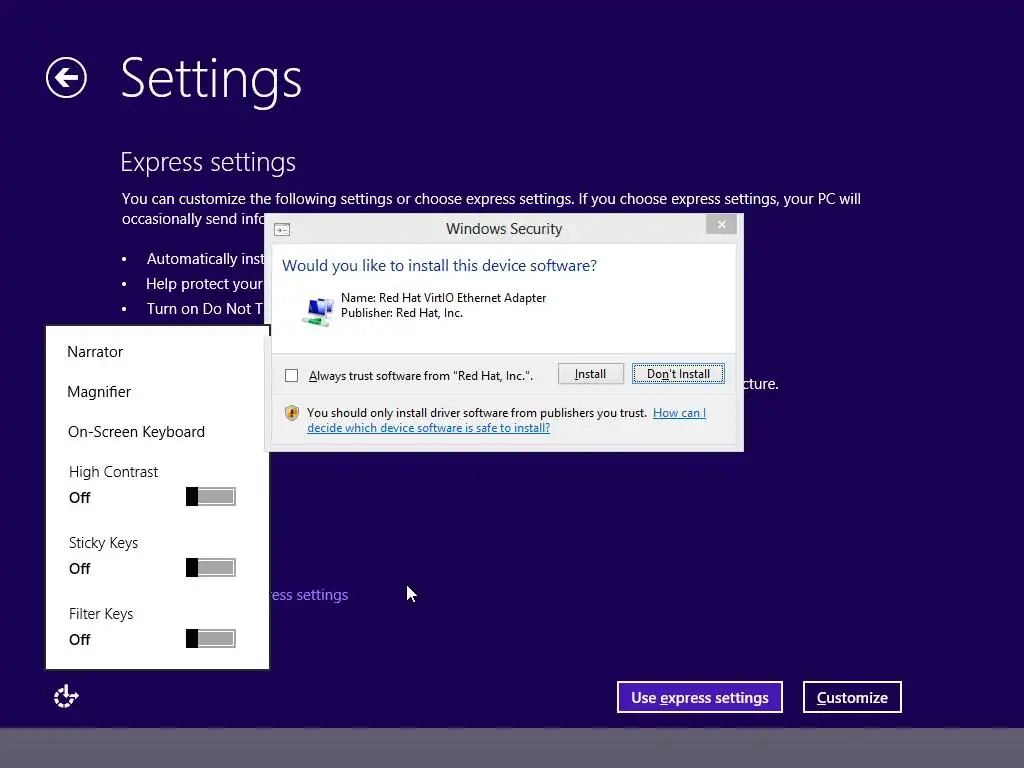Click the 'Publisher: Red Hat, Inc.' text
1024x768 pixels.
coord(402,313)
